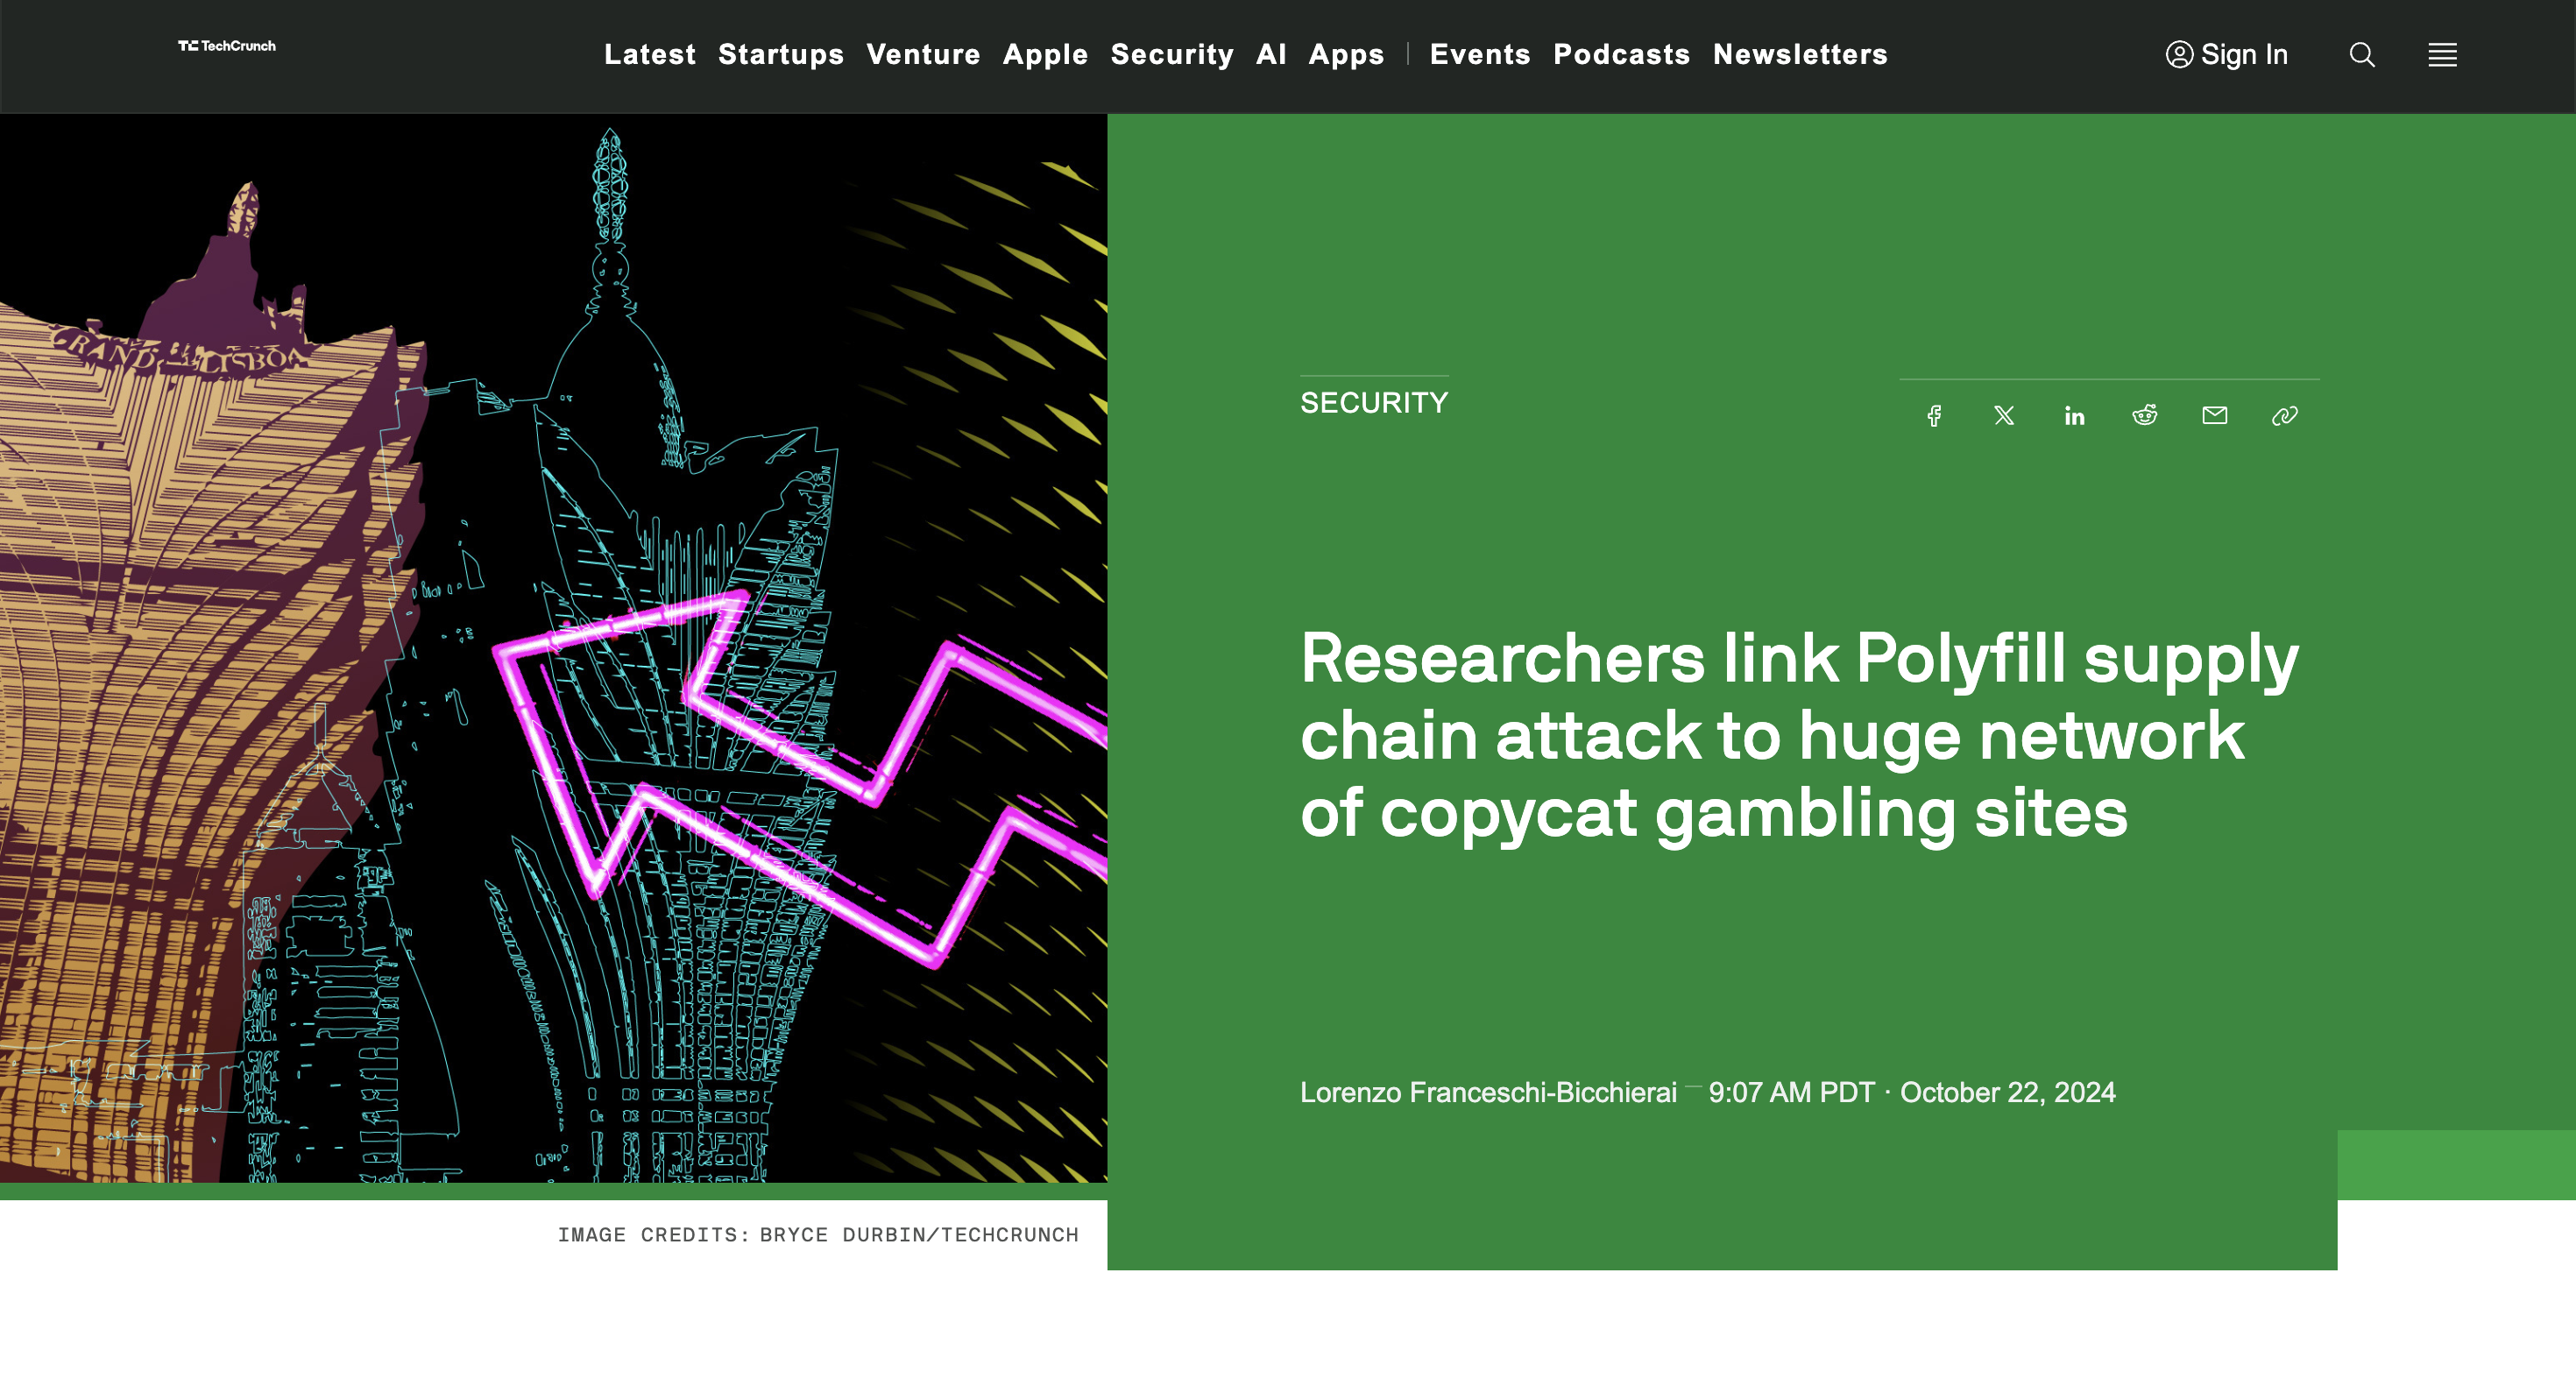
Task: Share article on Facebook icon
Action: (1934, 416)
